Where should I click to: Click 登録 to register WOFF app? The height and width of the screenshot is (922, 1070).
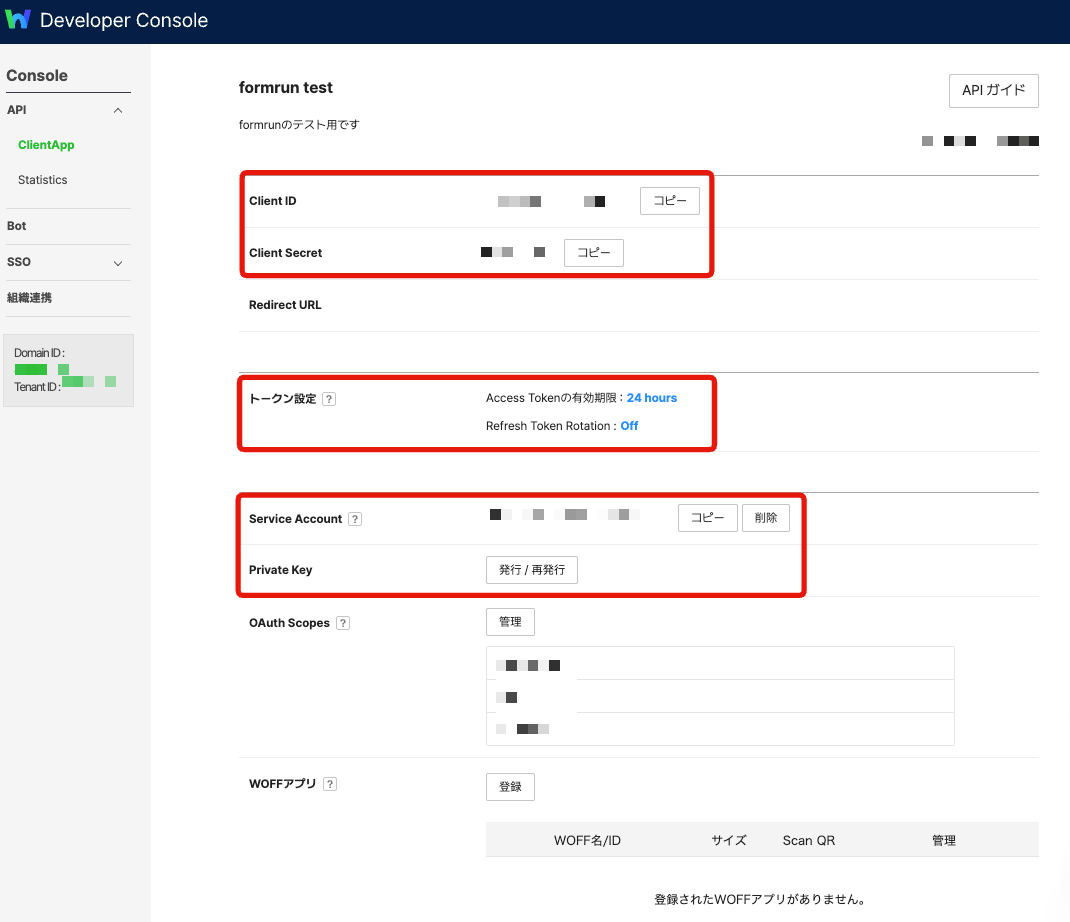click(x=510, y=787)
